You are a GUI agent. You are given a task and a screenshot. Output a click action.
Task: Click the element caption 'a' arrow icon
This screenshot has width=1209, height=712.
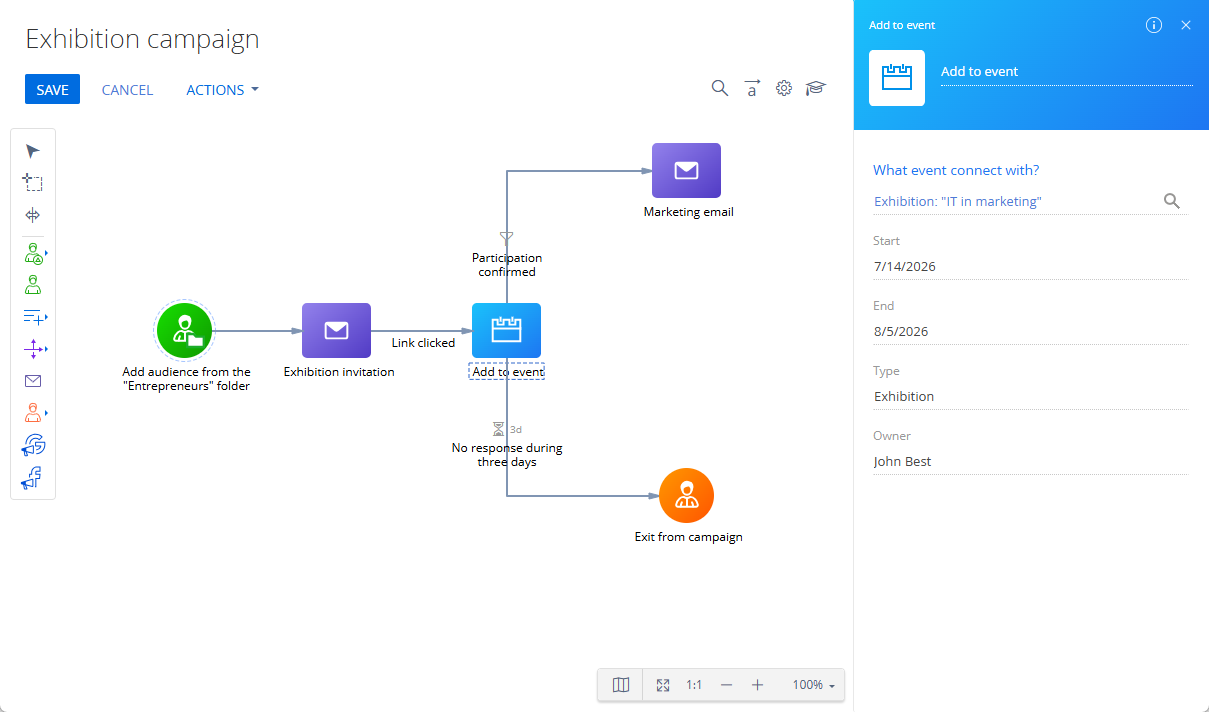pos(752,88)
